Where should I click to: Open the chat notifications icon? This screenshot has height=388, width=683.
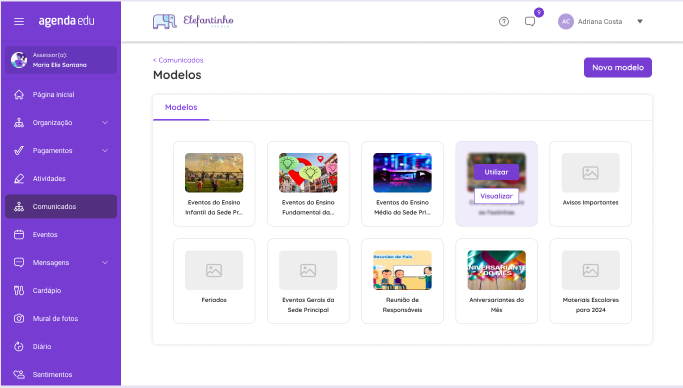click(530, 21)
